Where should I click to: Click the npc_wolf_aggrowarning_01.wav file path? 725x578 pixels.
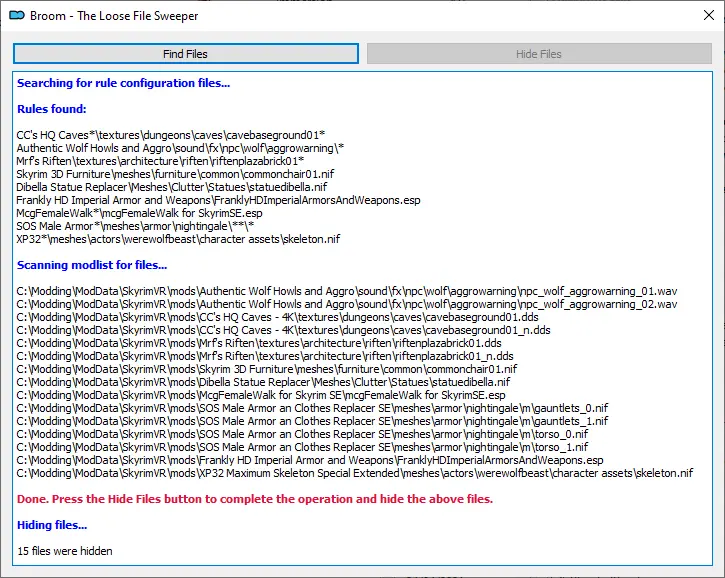coord(347,291)
